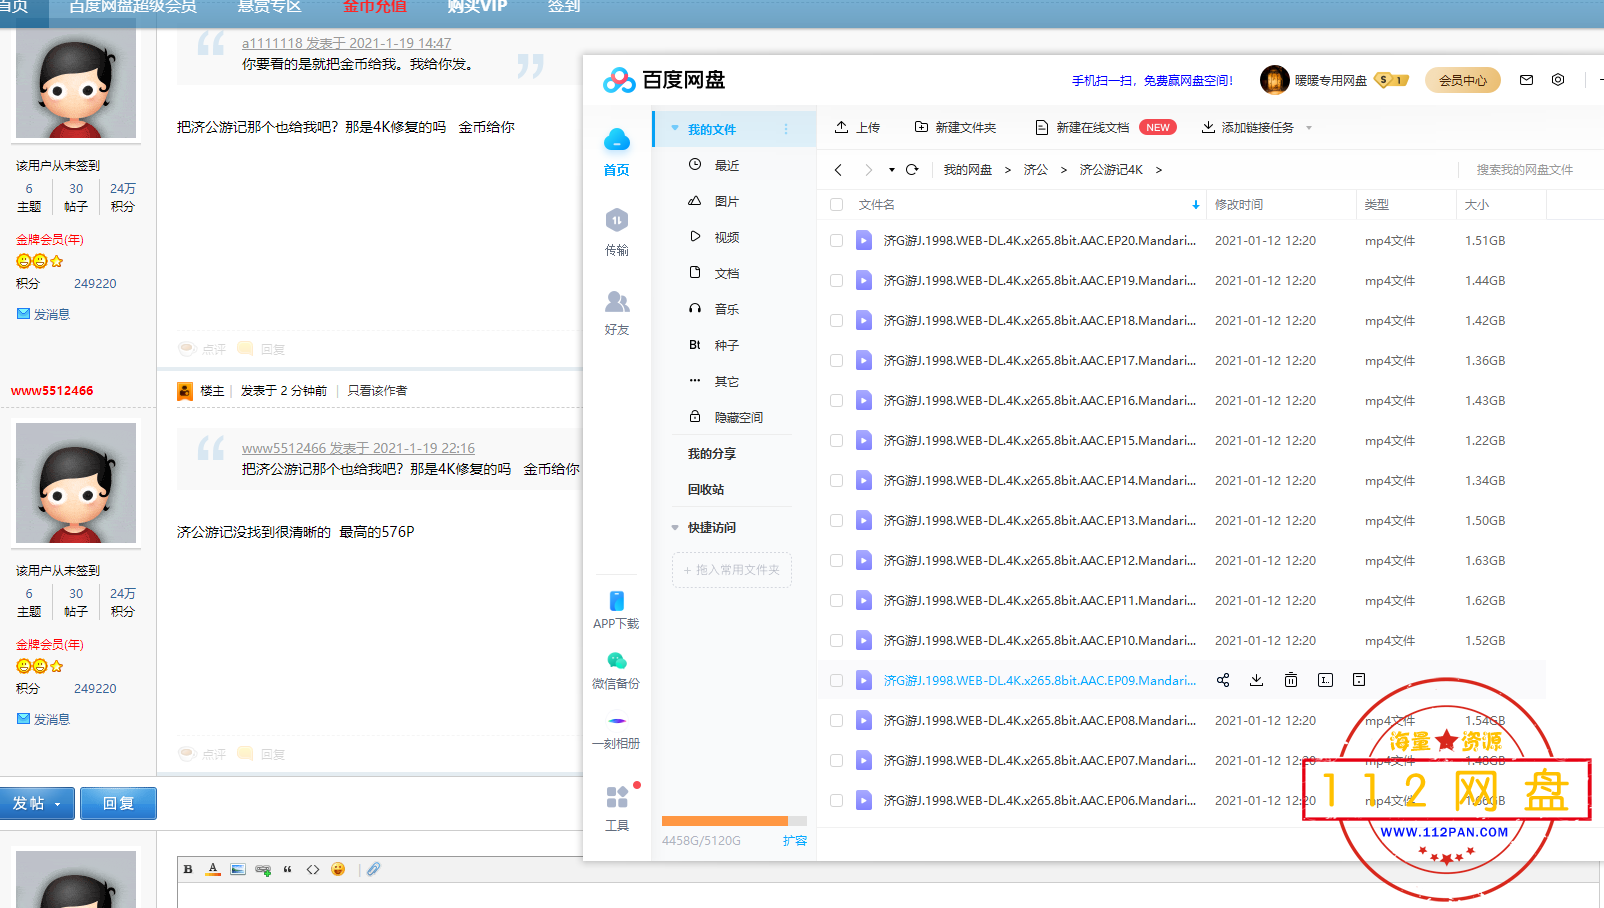
Task: Click the 搜索我的网盘文件 search field
Action: pos(1524,170)
